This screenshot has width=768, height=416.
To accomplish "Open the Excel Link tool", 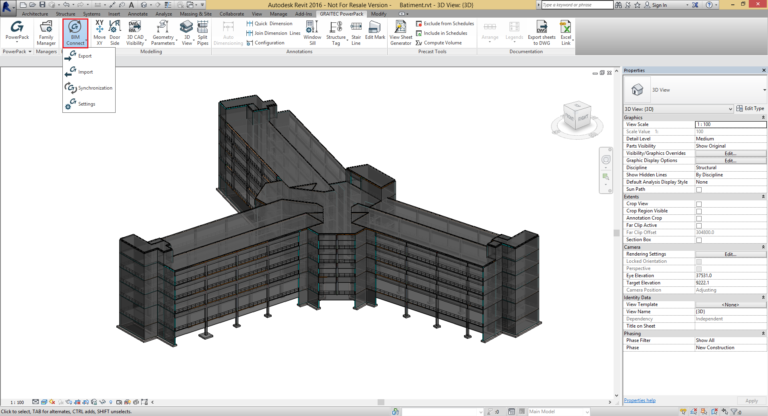I will (x=566, y=32).
